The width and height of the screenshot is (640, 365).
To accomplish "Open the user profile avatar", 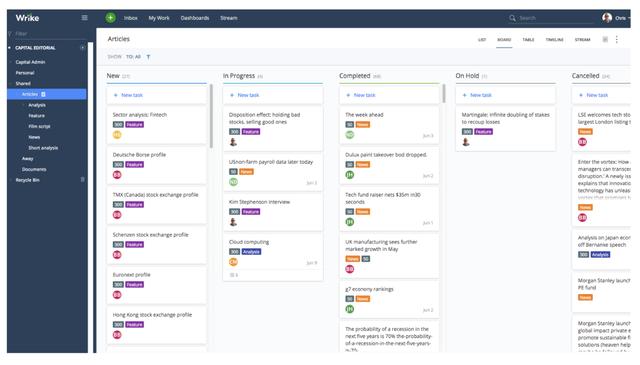I will (x=607, y=18).
